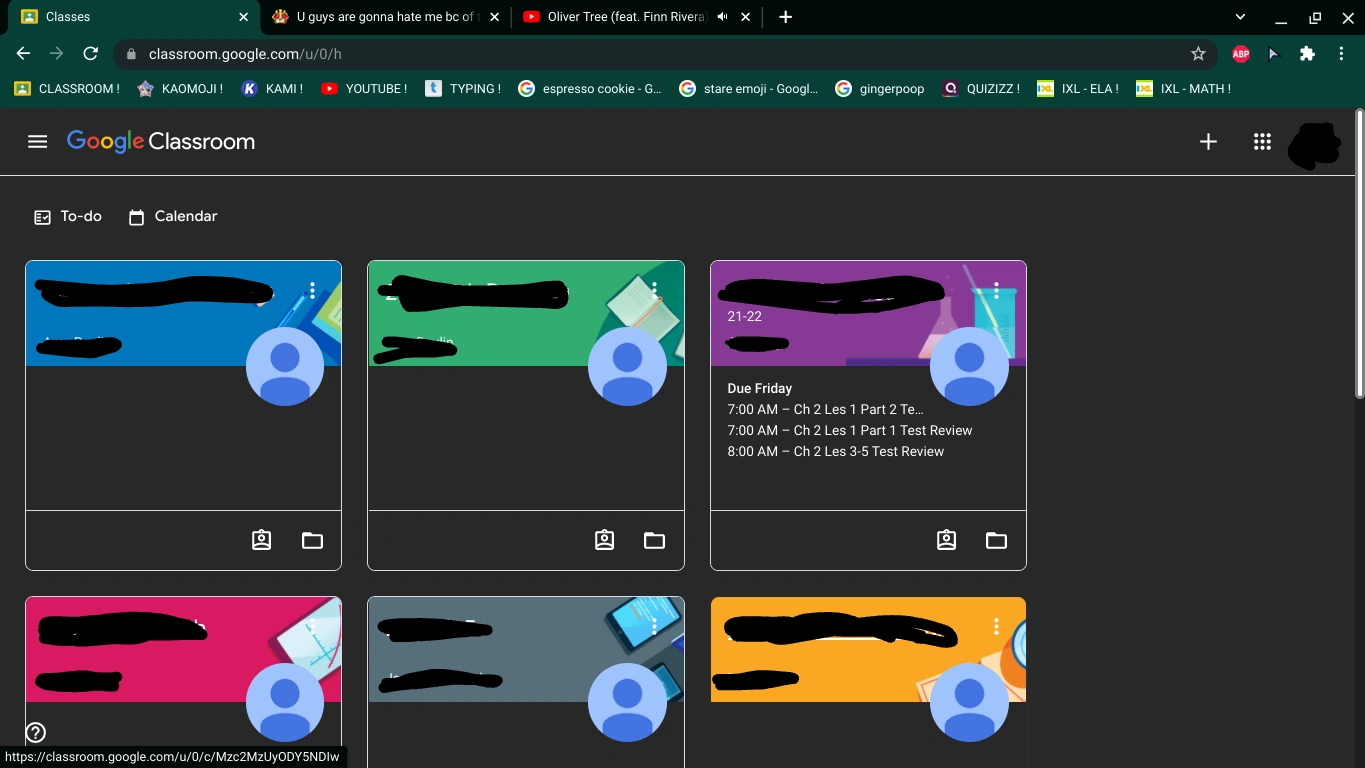The height and width of the screenshot is (768, 1365).
Task: Open the ABP extension icon
Action: [1240, 54]
